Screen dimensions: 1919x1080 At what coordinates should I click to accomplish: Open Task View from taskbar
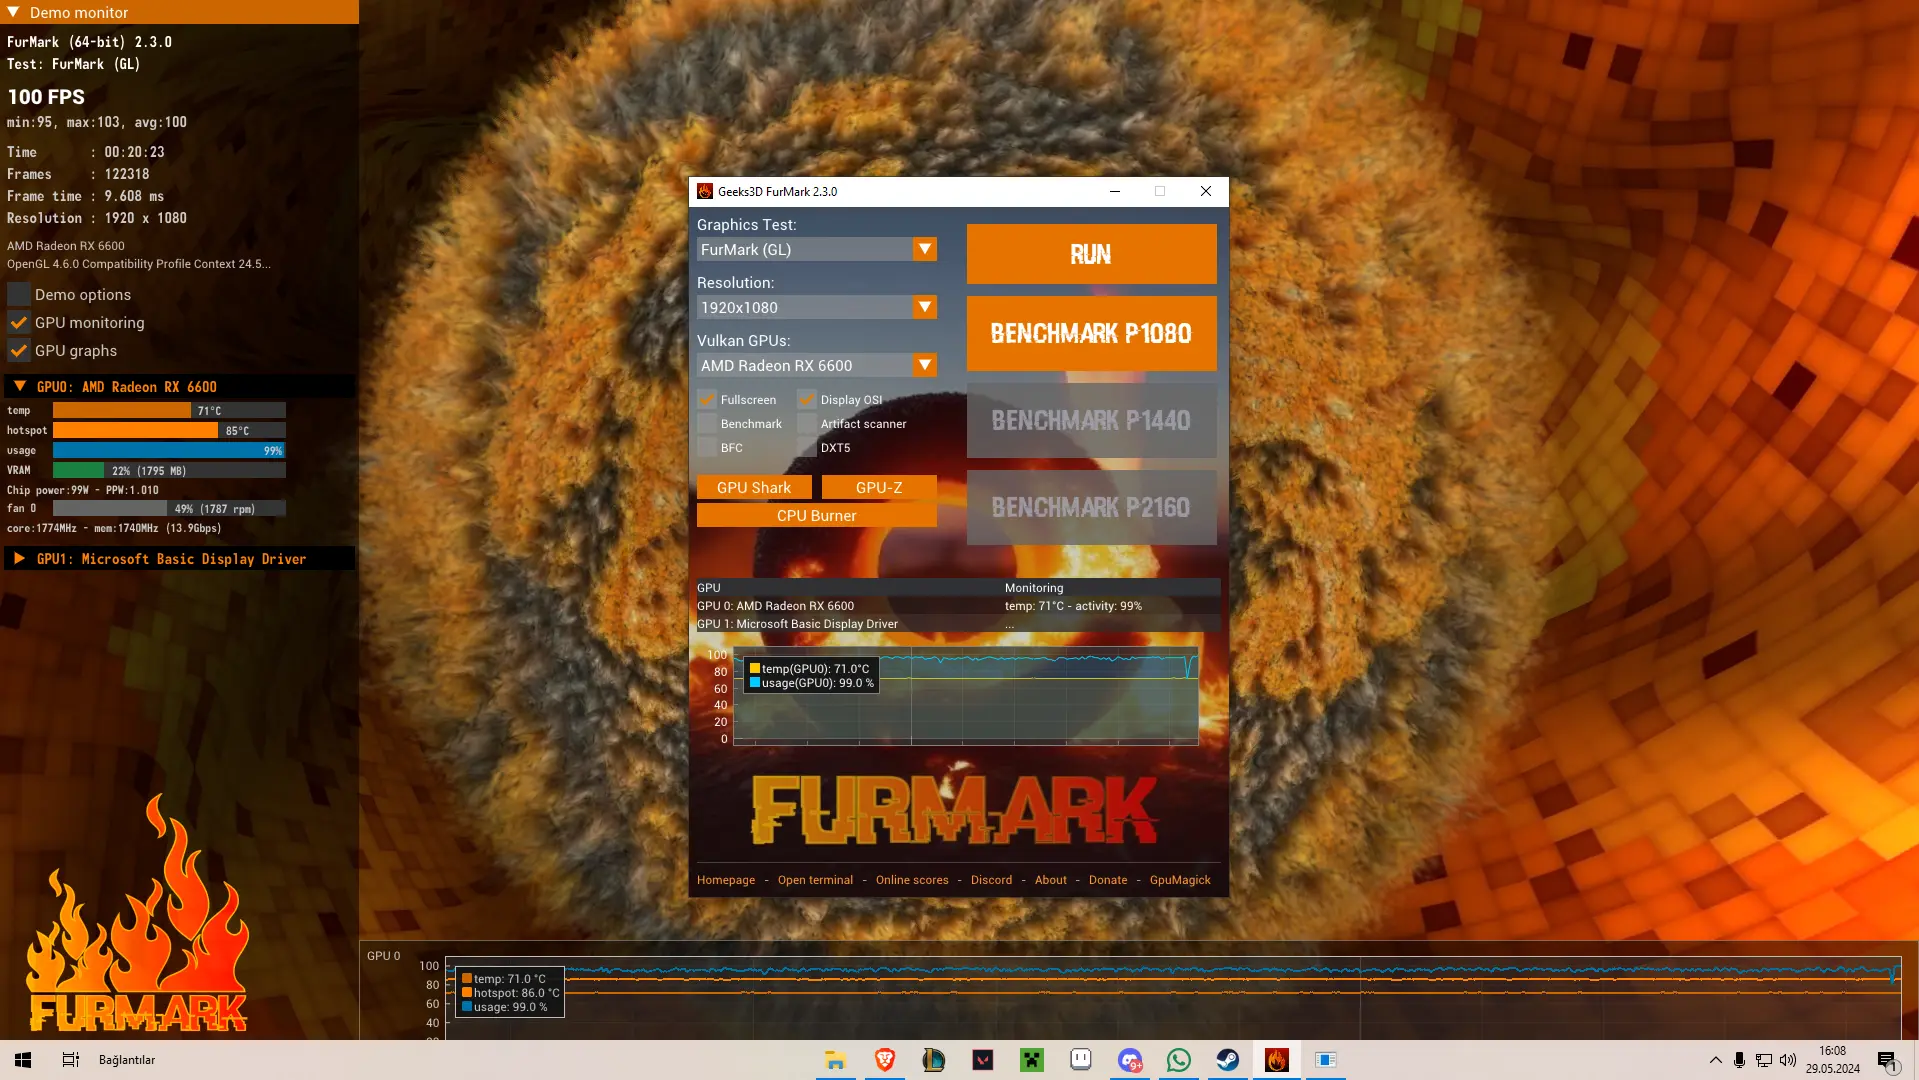pyautogui.click(x=70, y=1060)
